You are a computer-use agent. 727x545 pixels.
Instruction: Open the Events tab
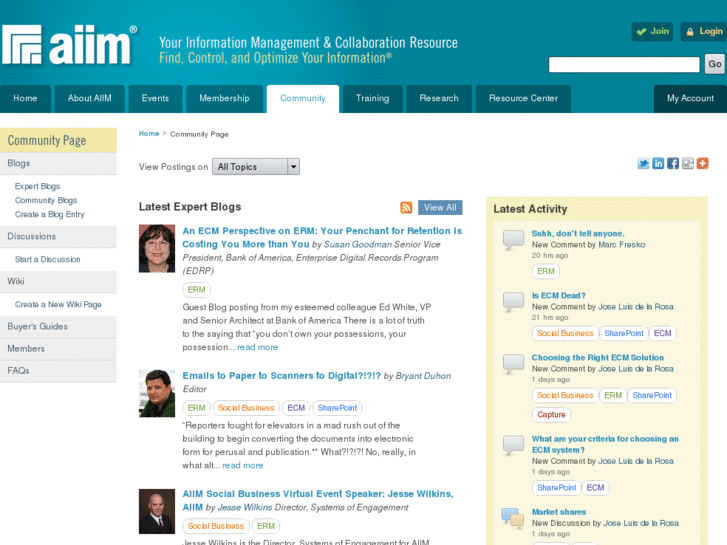pos(155,98)
